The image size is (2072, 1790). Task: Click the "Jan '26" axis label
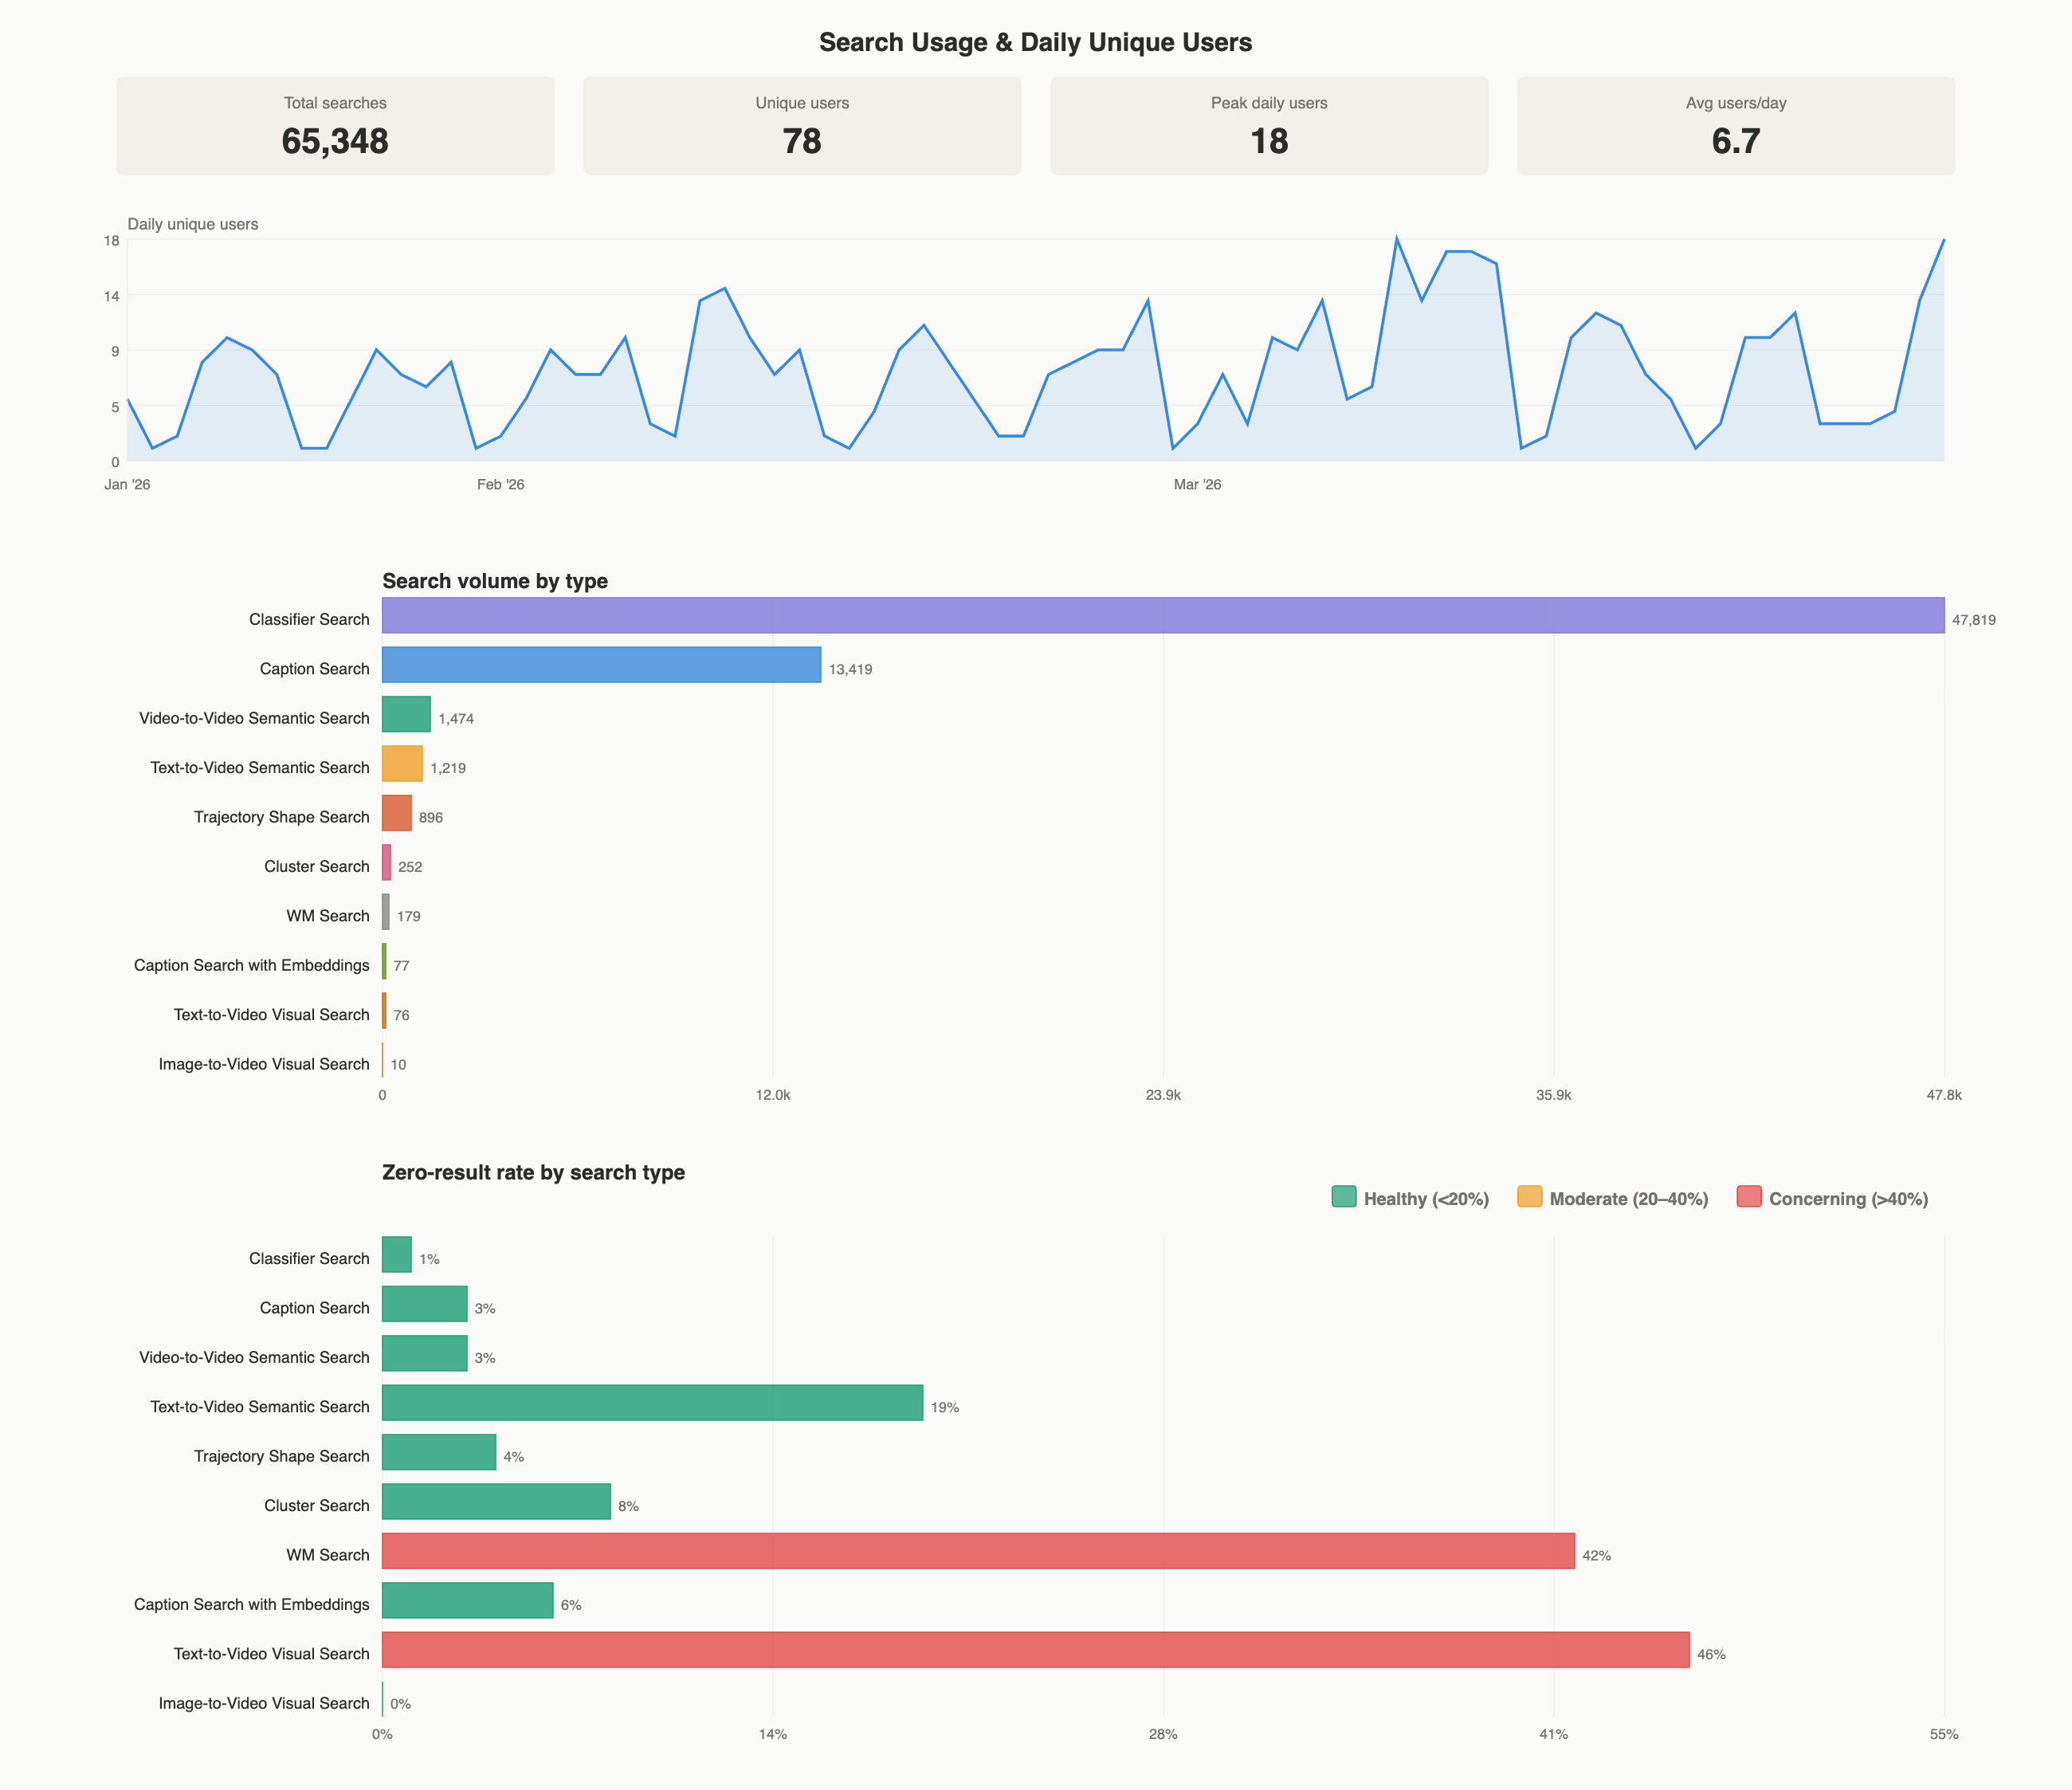click(127, 485)
